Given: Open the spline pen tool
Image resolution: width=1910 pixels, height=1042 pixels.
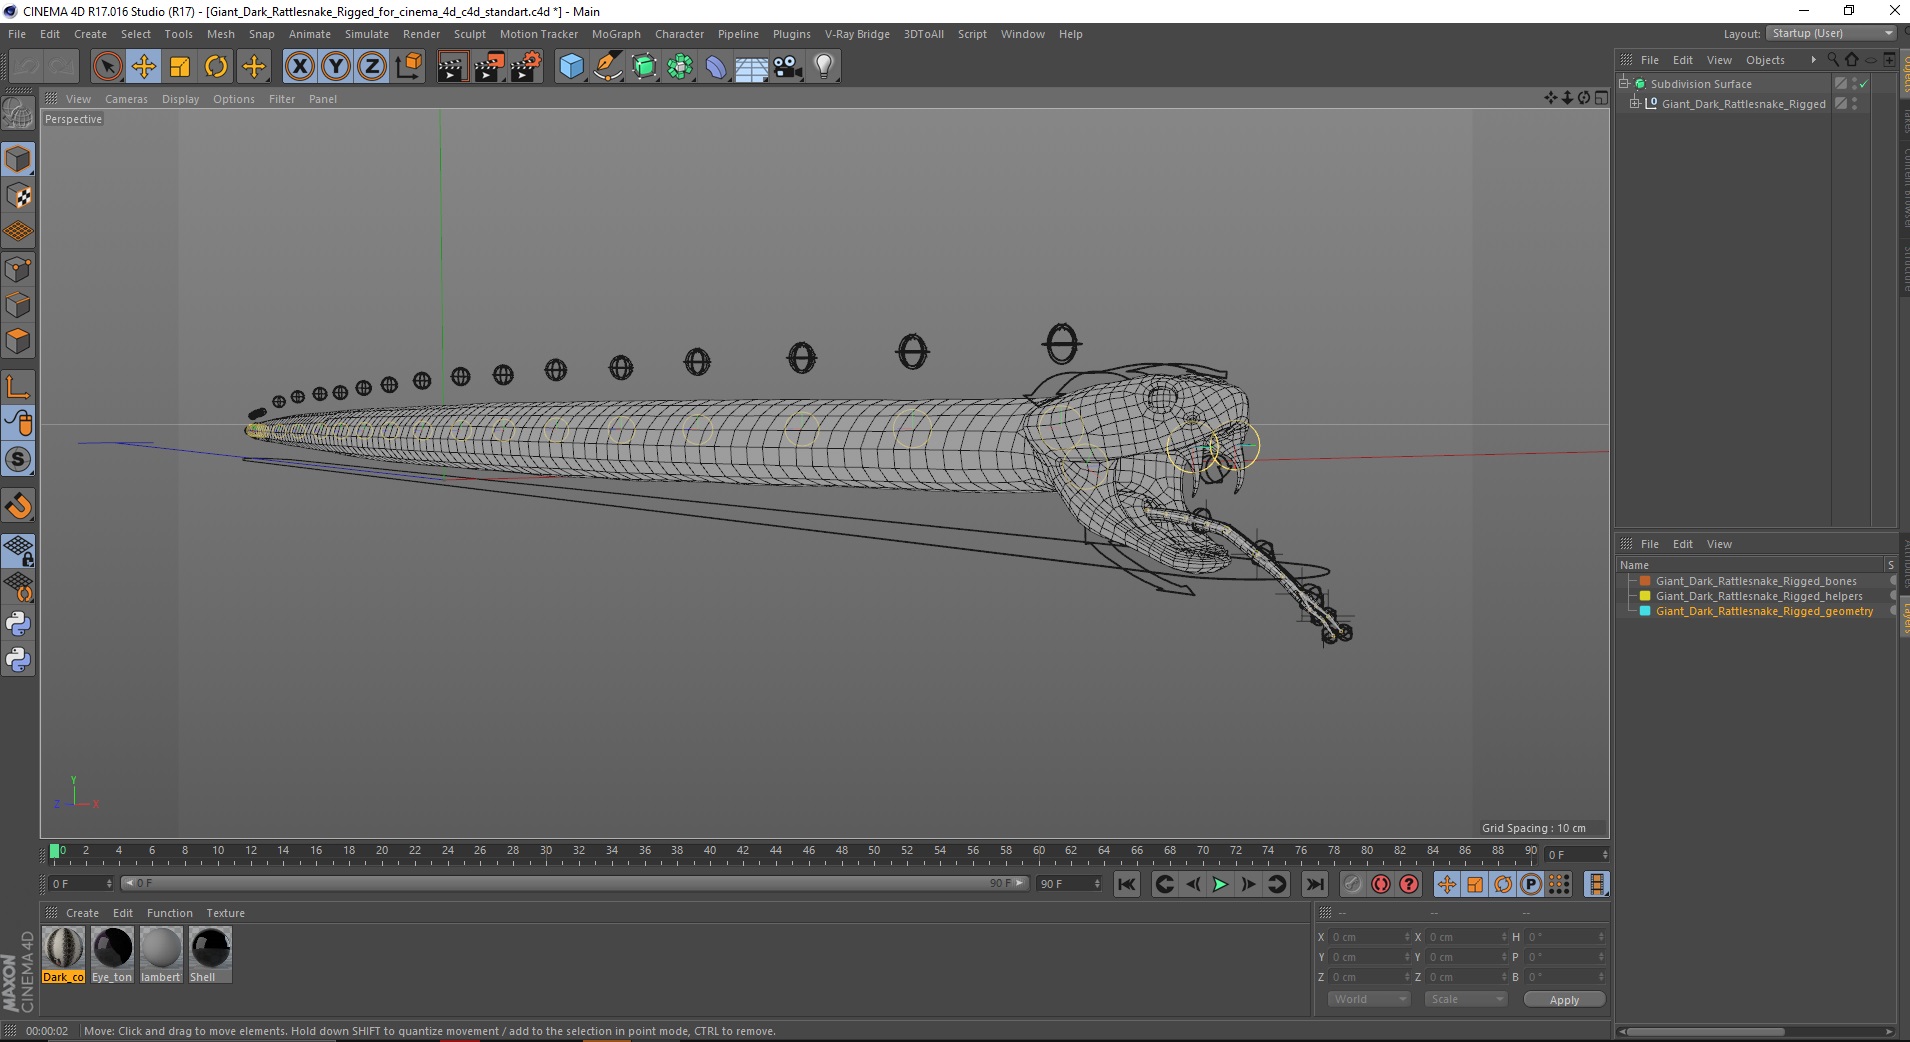Looking at the screenshot, I should (x=608, y=67).
